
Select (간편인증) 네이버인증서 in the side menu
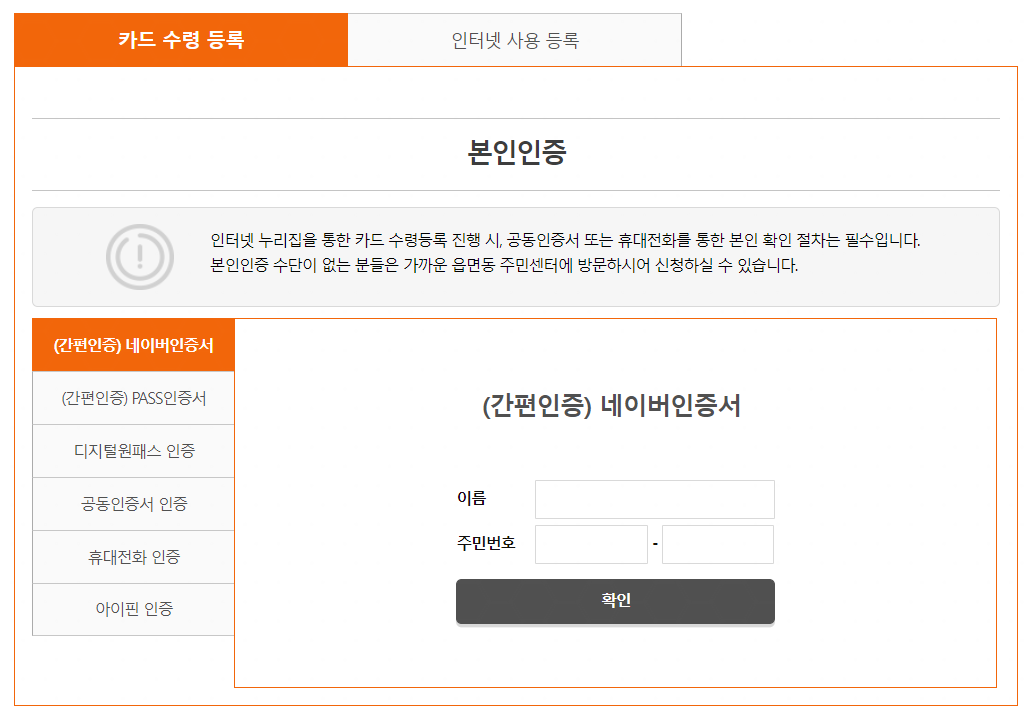133,345
